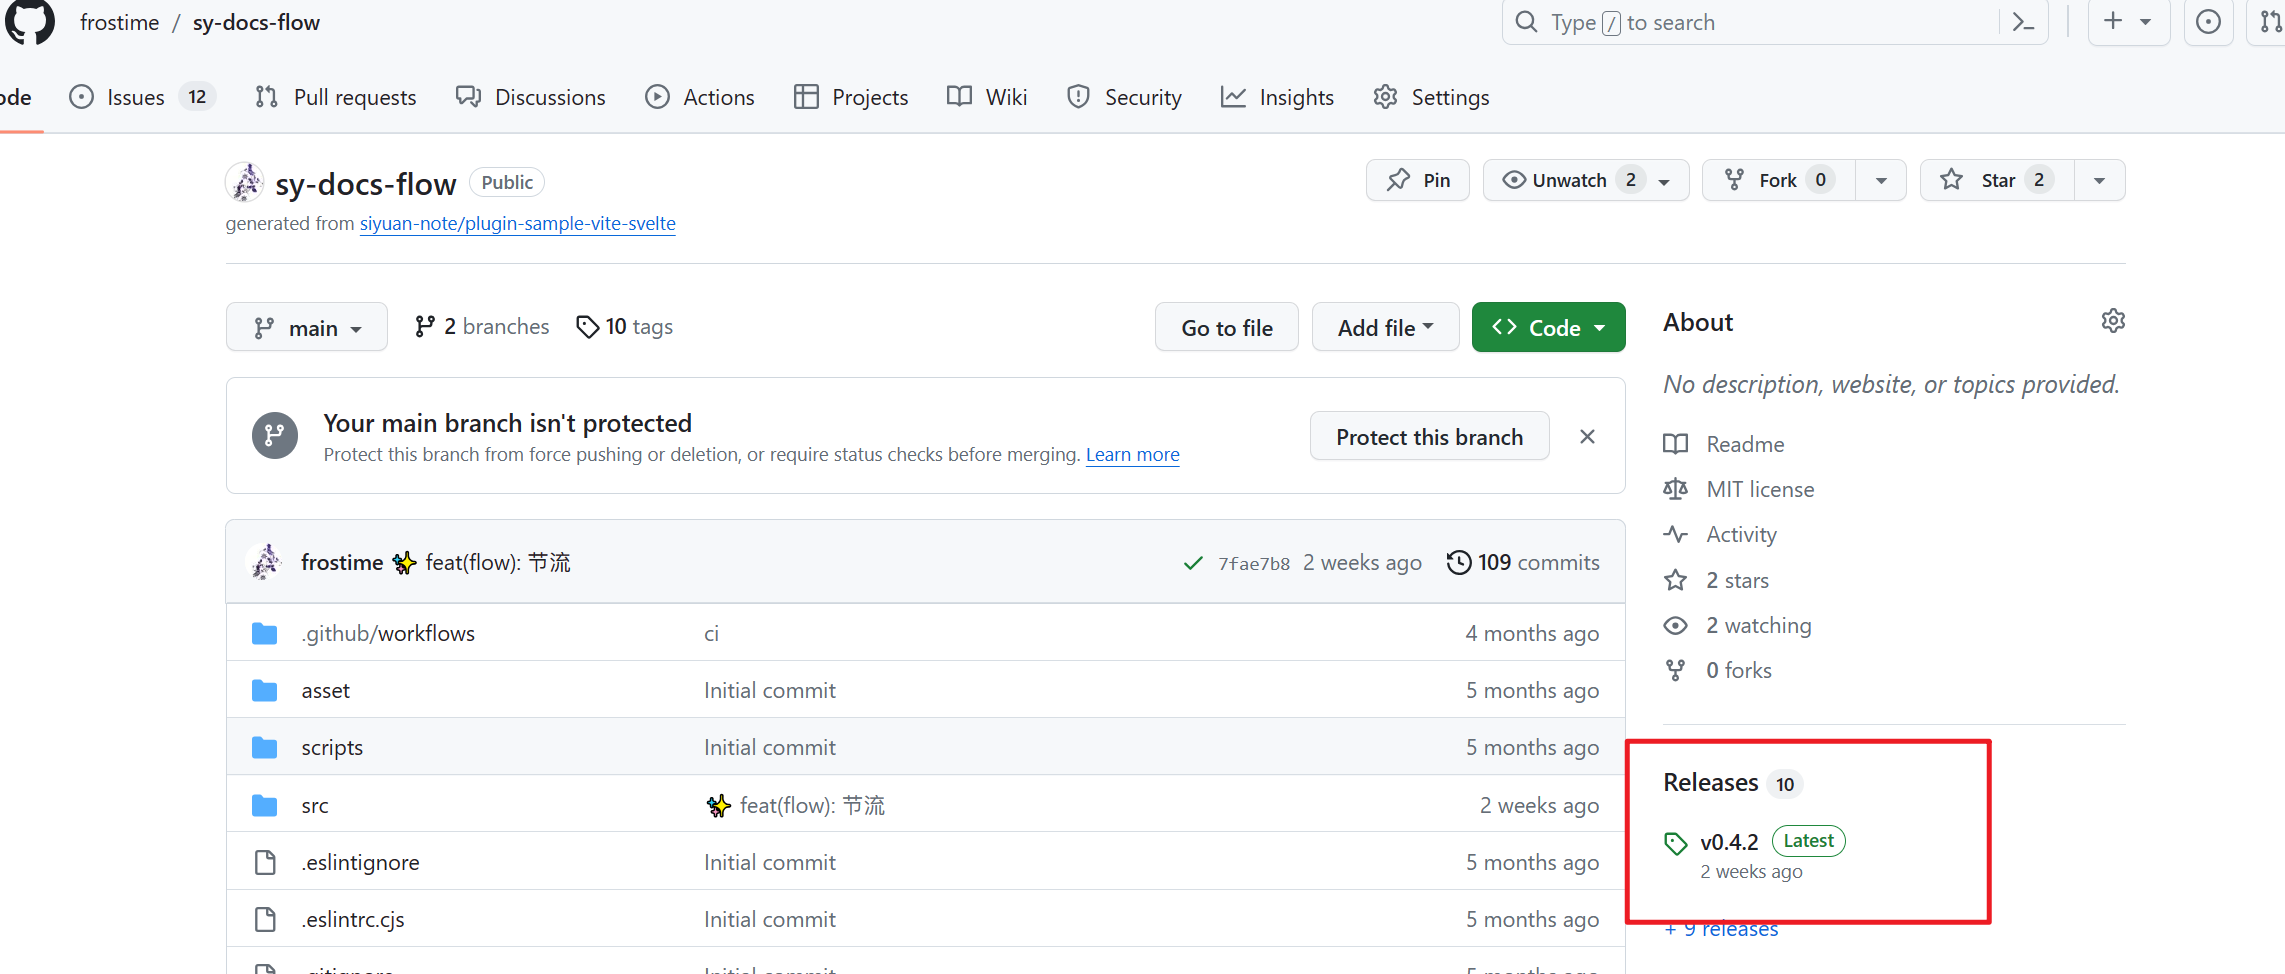This screenshot has width=2285, height=974.
Task: Switch to the Actions tab
Action: (x=700, y=97)
